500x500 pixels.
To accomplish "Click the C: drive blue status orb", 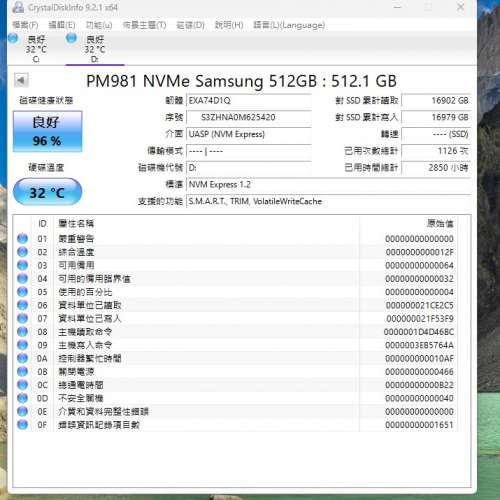I will click(x=13, y=38).
